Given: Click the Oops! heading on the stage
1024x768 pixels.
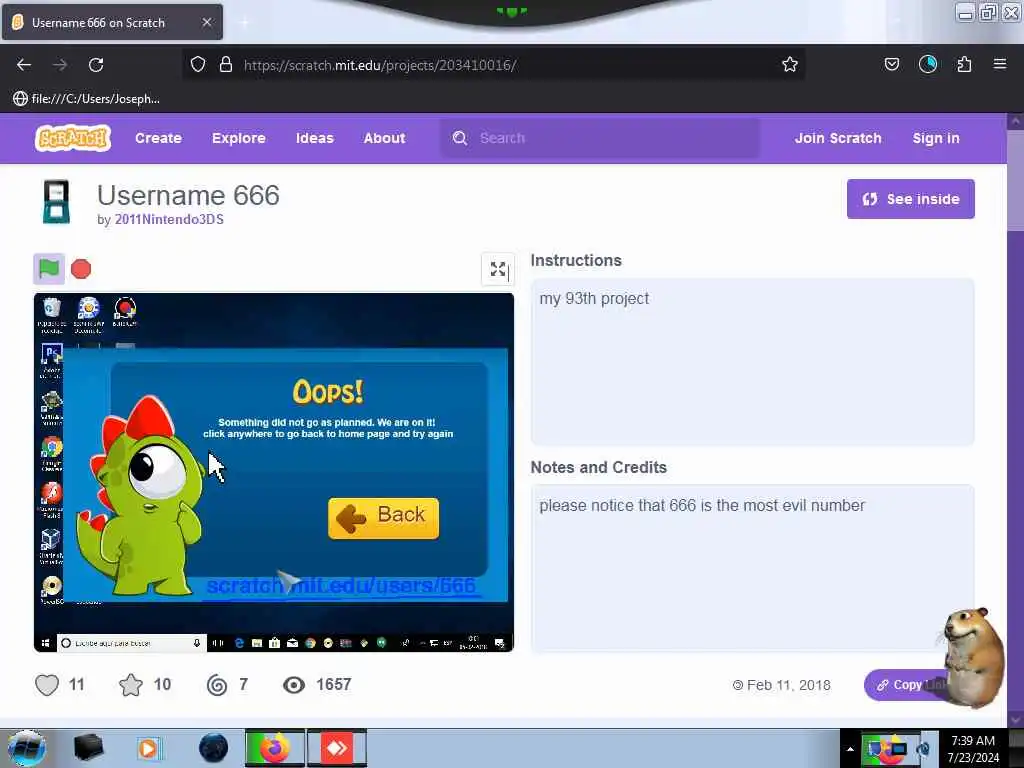Looking at the screenshot, I should (x=328, y=392).
